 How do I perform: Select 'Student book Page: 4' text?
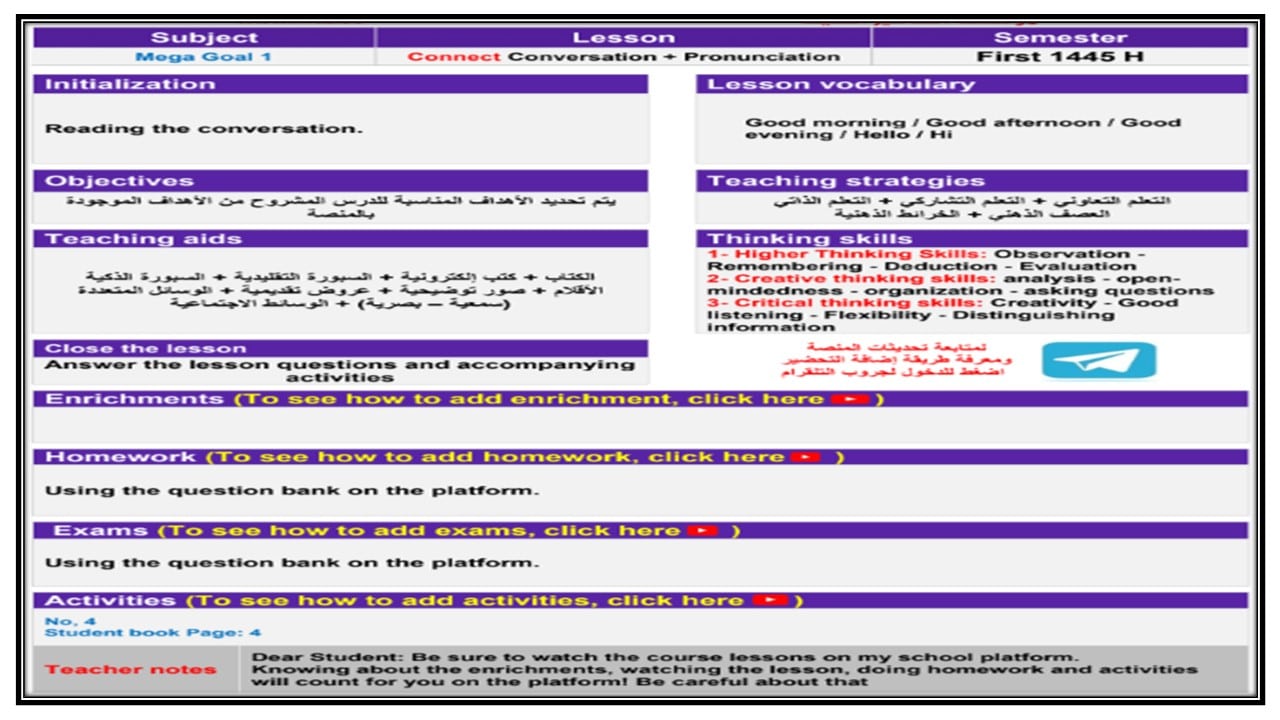153,633
